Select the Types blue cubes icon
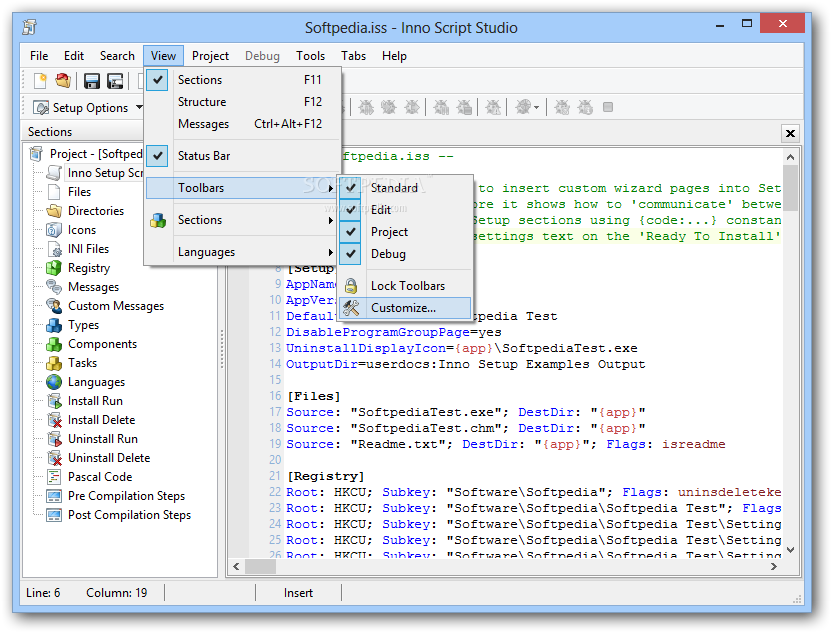Image resolution: width=832 pixels, height=633 pixels. point(54,325)
